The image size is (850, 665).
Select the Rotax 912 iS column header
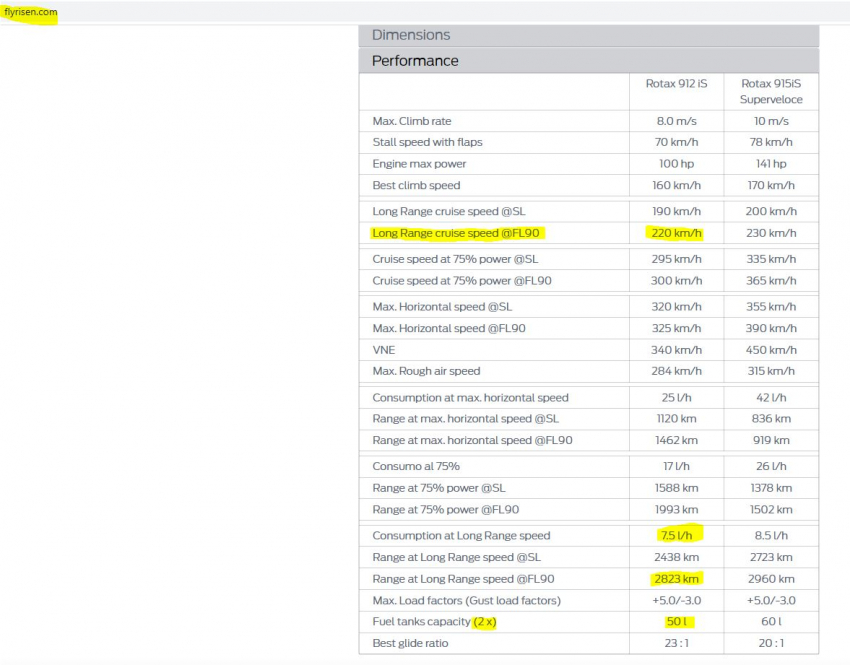click(x=676, y=83)
